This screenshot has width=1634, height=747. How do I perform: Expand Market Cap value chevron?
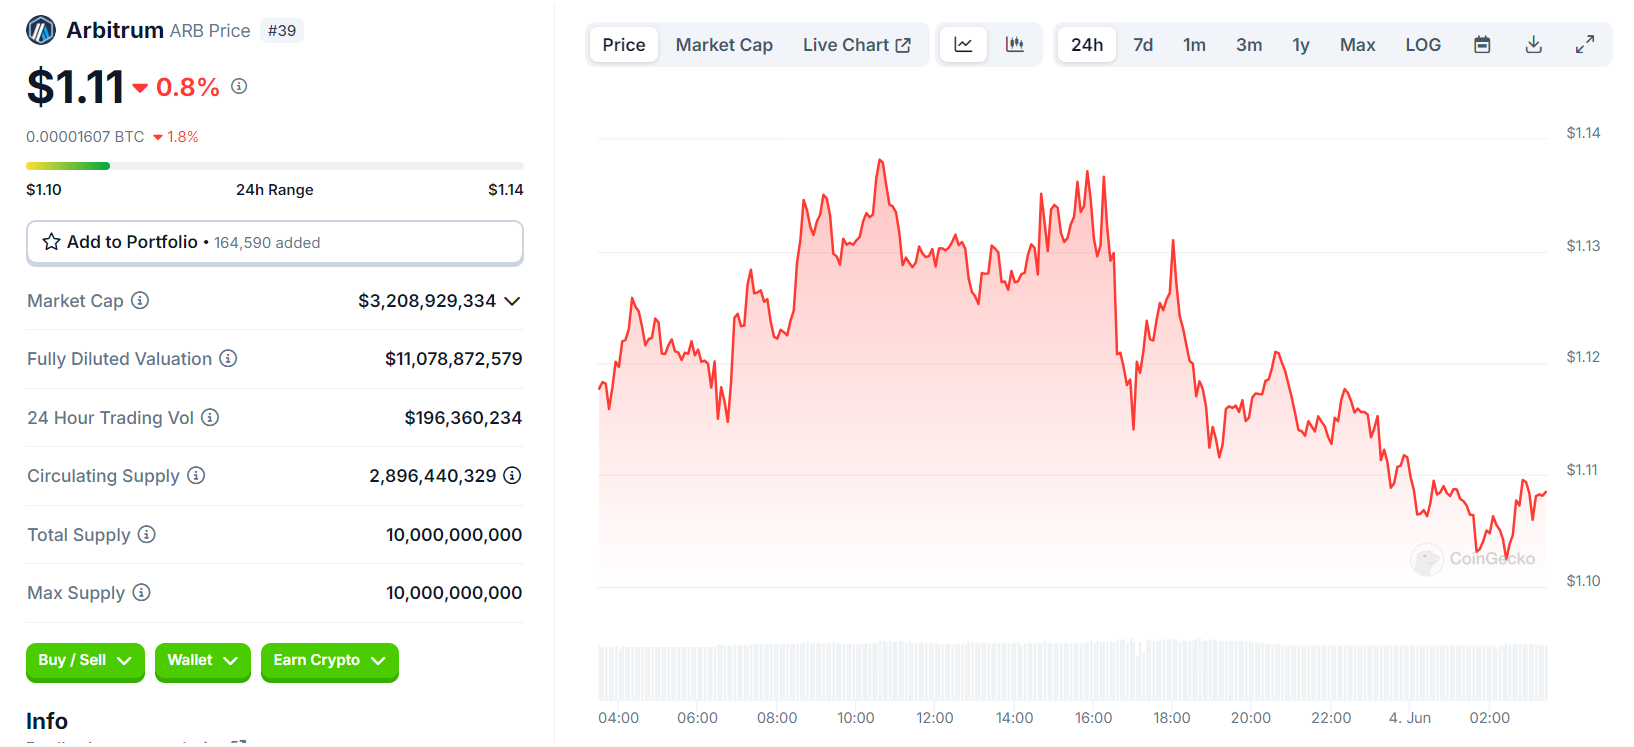[512, 301]
